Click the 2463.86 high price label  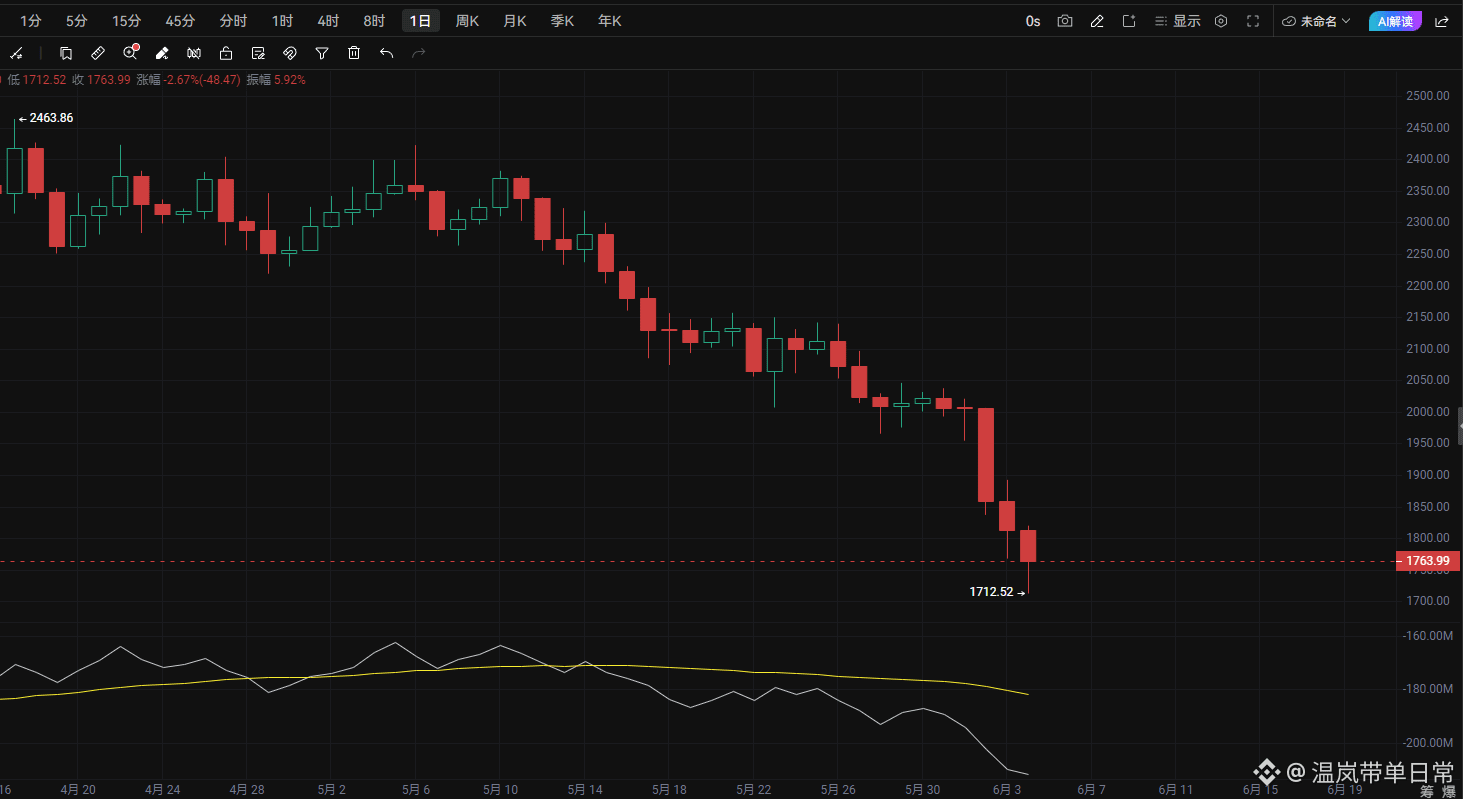pos(51,118)
